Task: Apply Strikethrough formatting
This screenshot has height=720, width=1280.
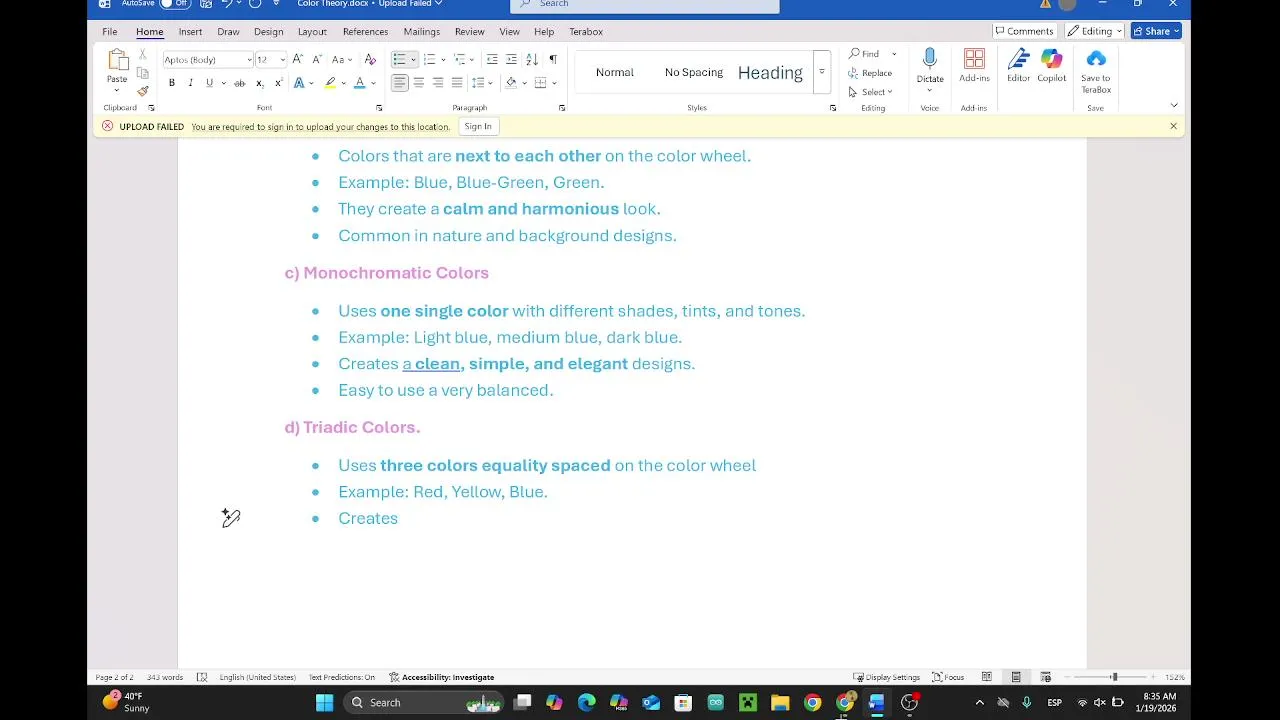Action: 239,83
